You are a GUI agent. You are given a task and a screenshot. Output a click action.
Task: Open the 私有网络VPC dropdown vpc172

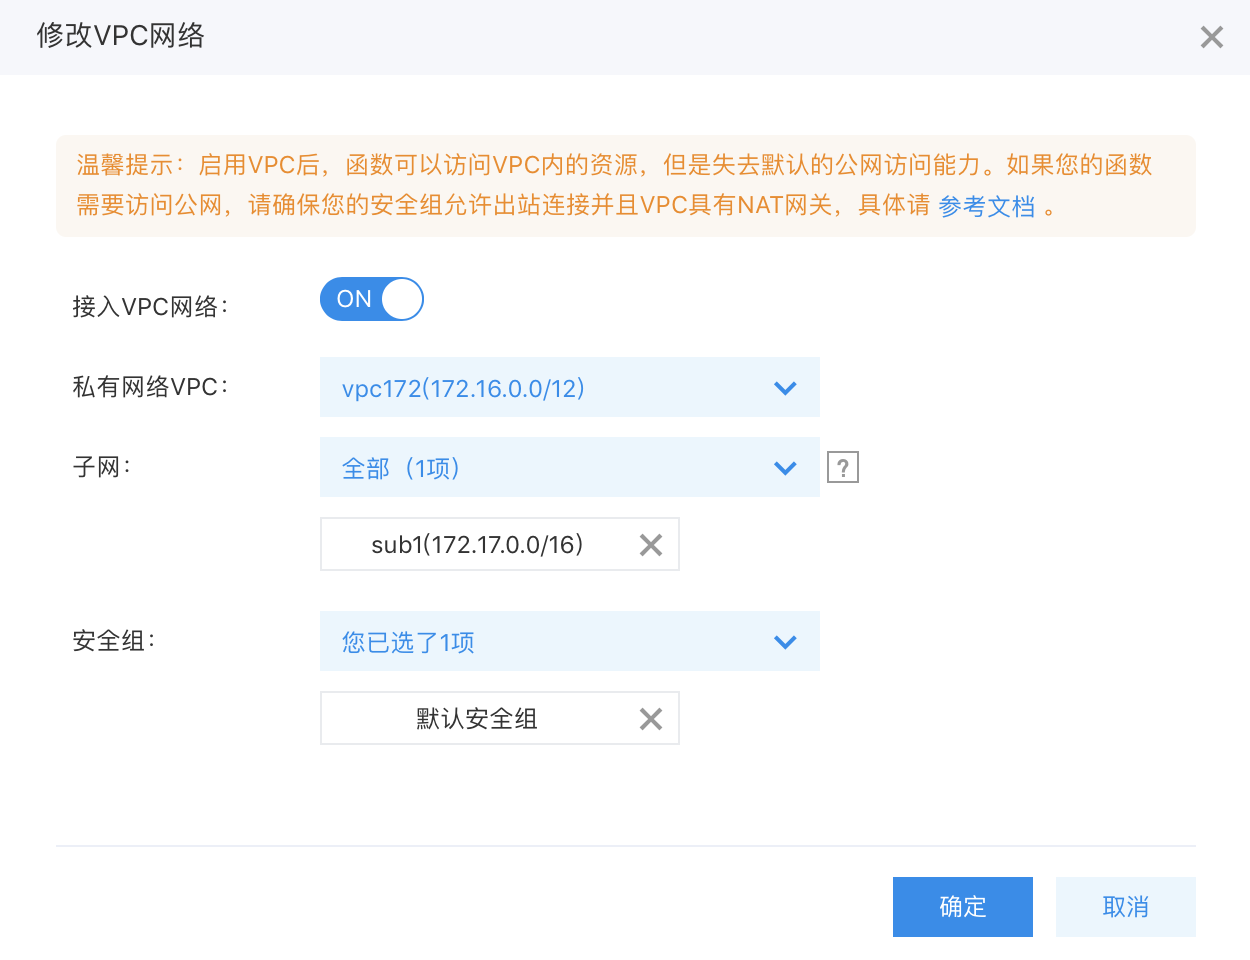coord(570,387)
